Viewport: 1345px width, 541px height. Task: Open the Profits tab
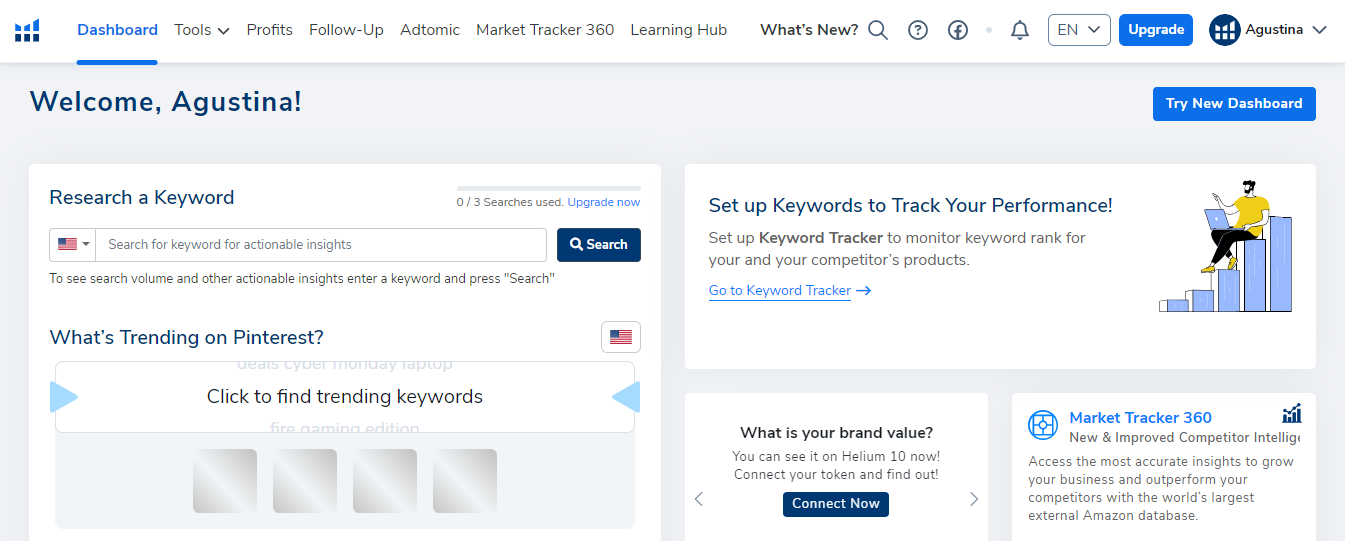pyautogui.click(x=270, y=30)
